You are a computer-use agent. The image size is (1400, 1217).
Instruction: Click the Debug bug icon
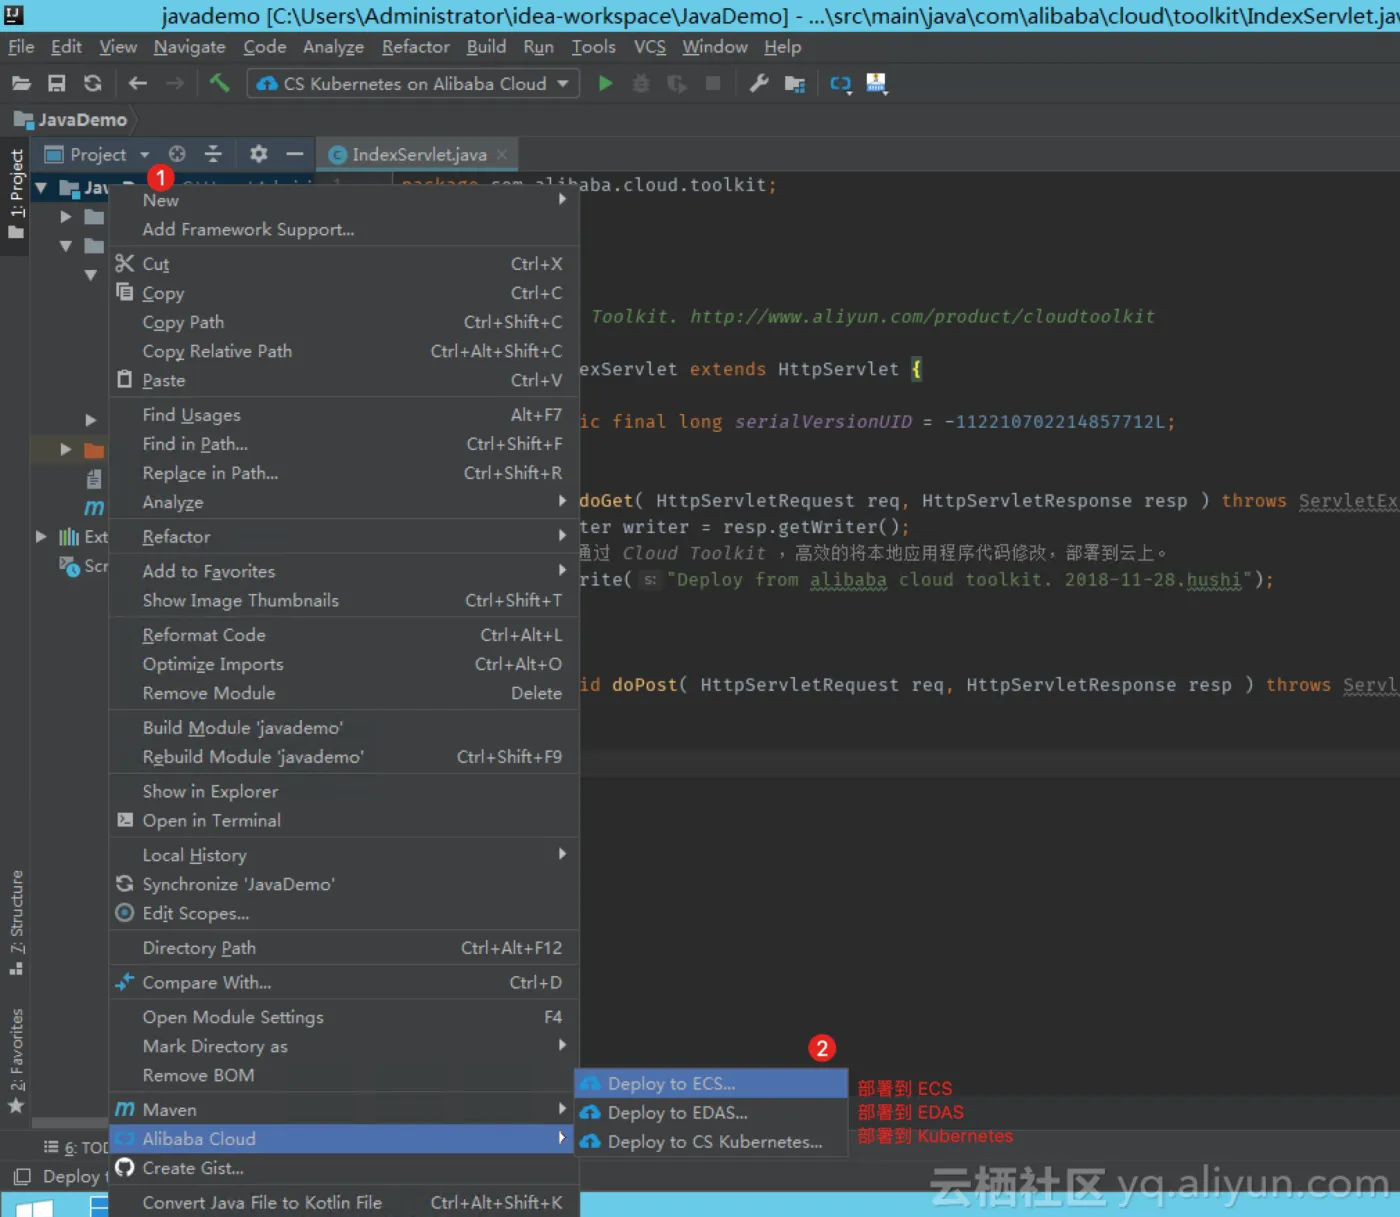[x=641, y=84]
